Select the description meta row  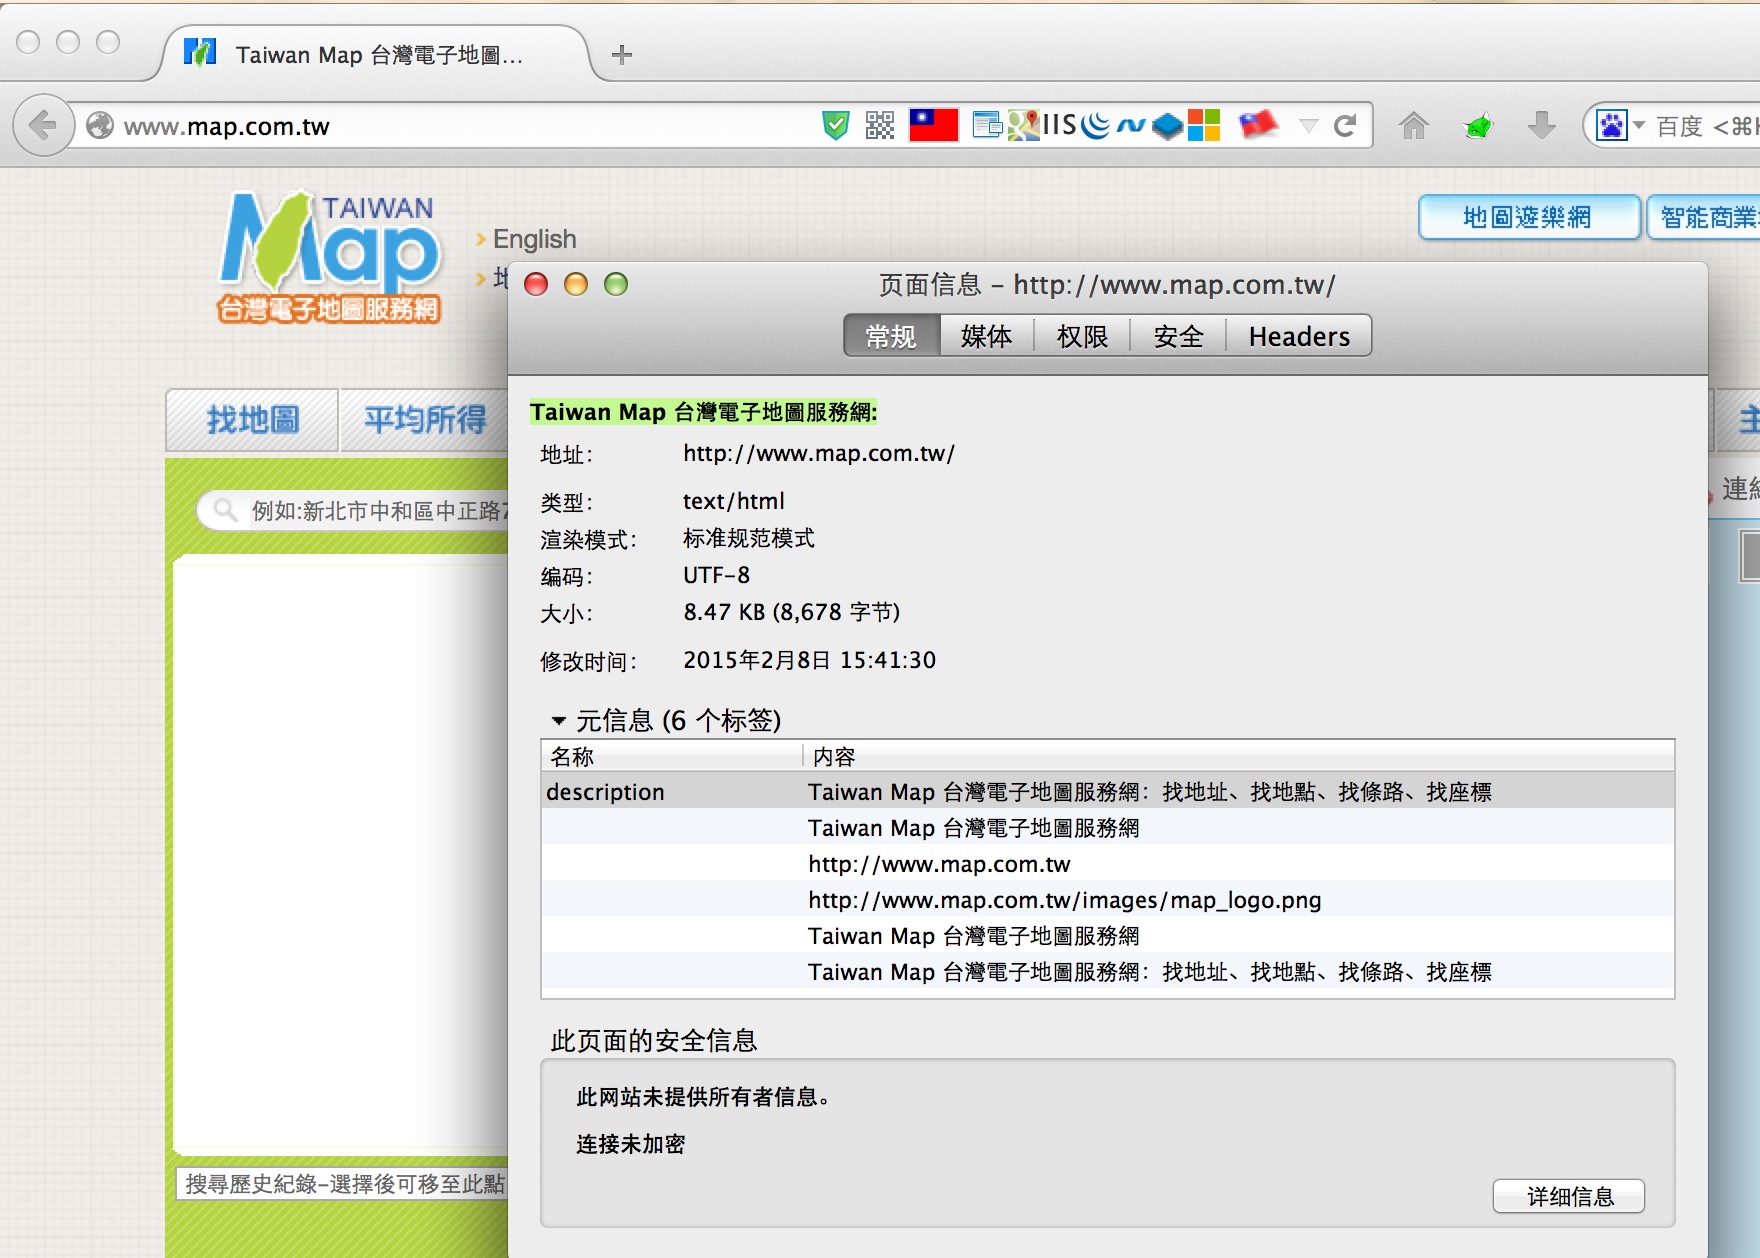click(1107, 792)
